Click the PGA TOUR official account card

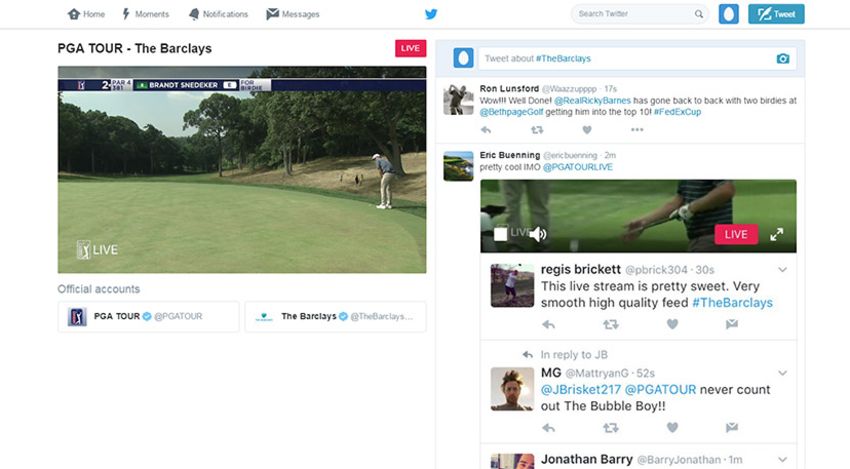(148, 316)
